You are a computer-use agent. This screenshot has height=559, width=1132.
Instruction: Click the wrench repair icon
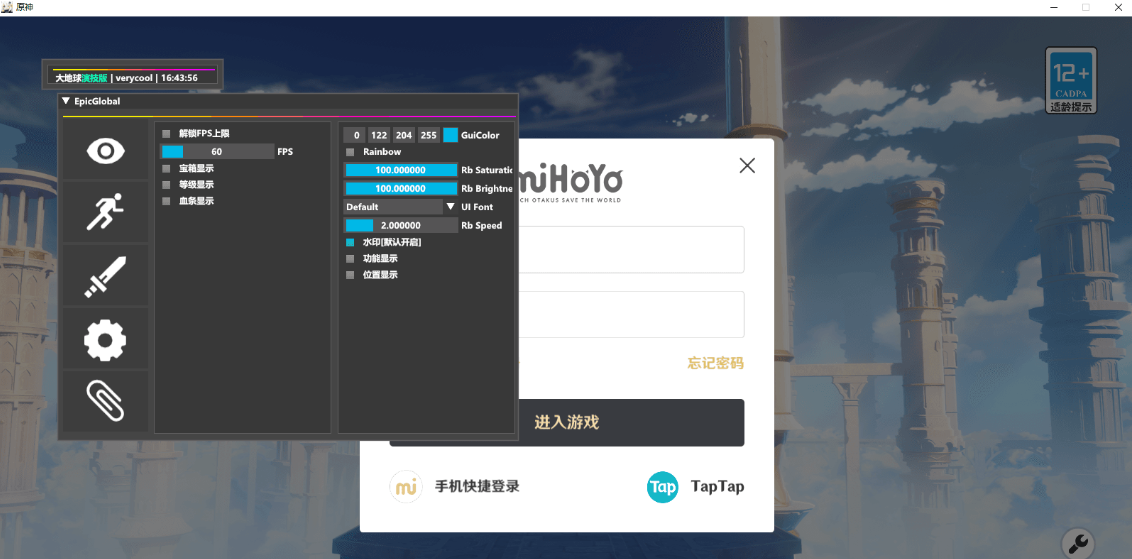pos(1078,542)
